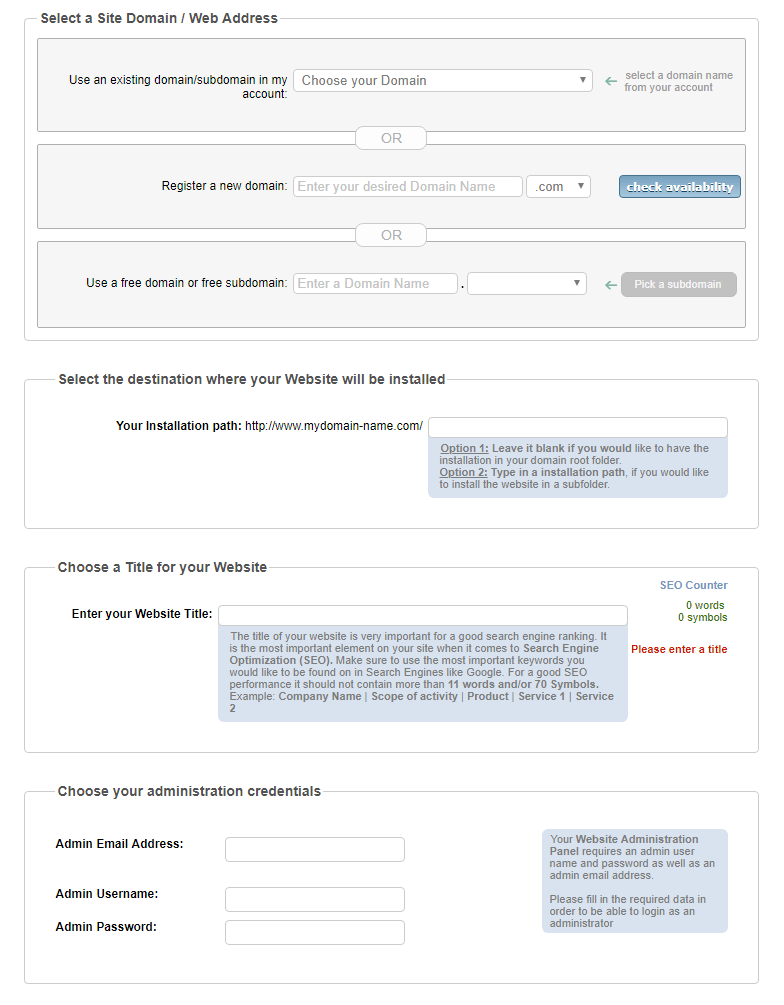Click into the Admin Password field

pyautogui.click(x=314, y=933)
